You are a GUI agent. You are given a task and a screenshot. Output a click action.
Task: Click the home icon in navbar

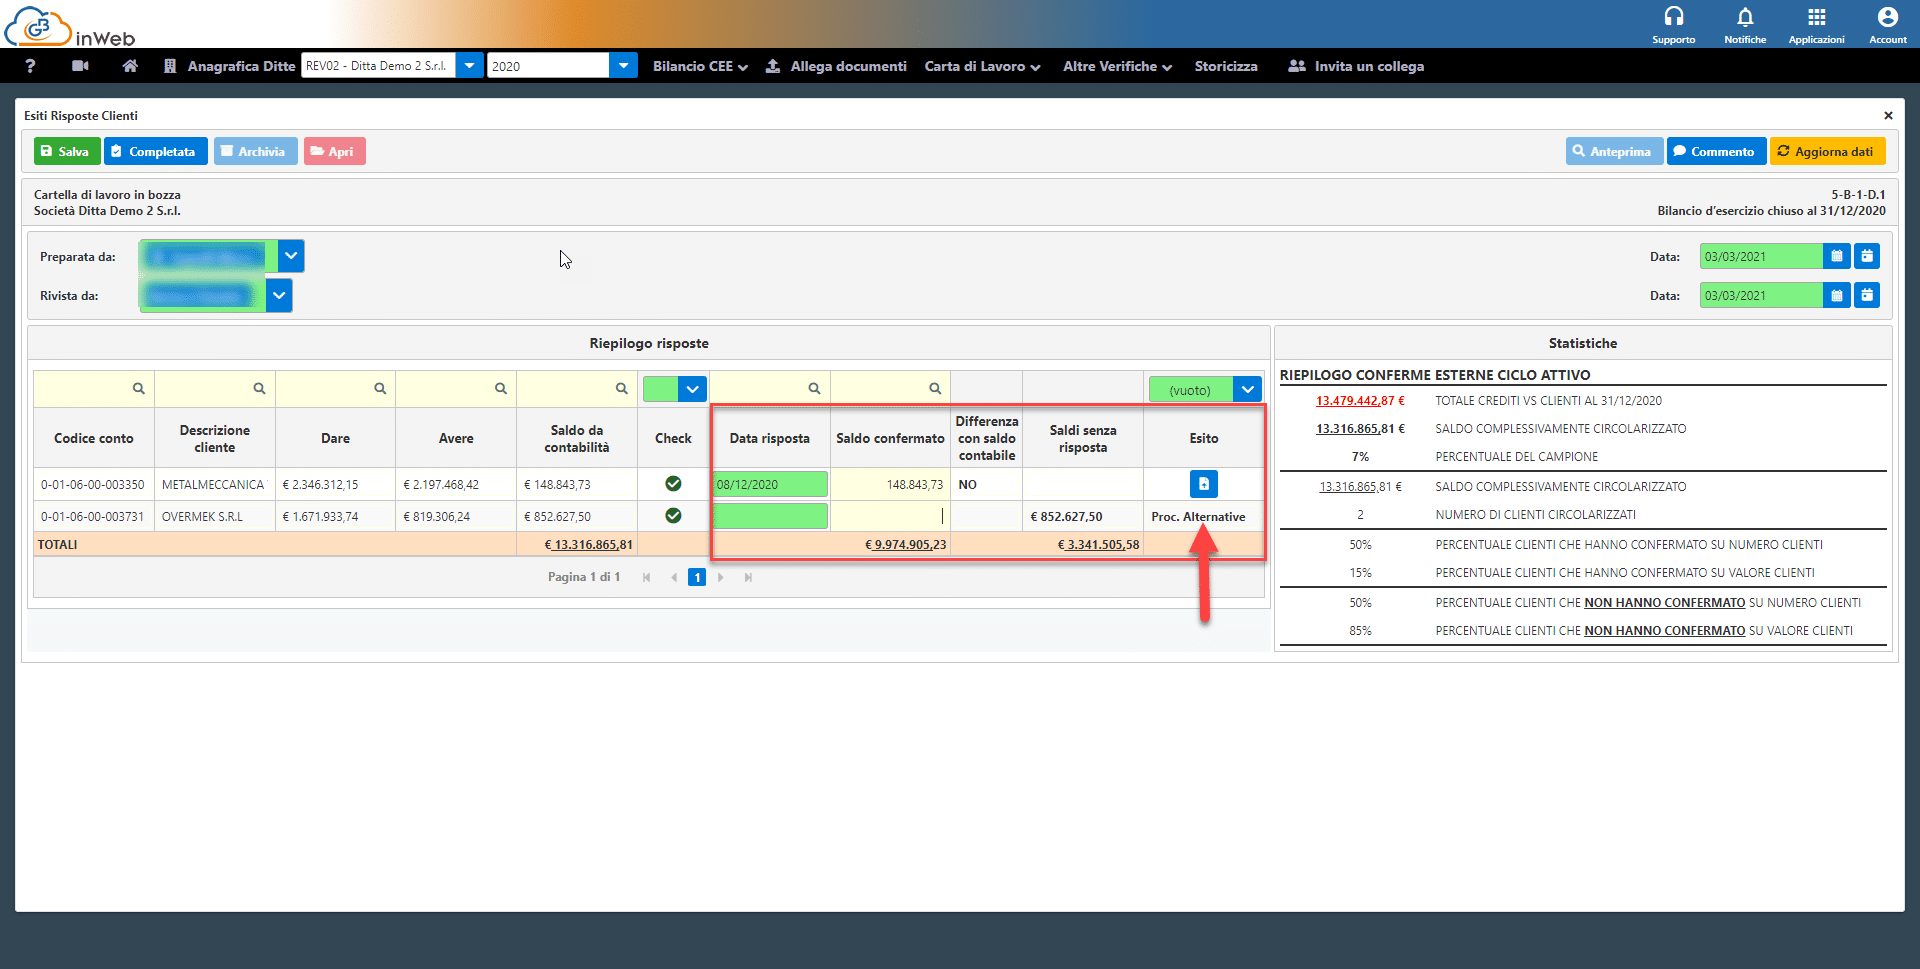point(130,66)
